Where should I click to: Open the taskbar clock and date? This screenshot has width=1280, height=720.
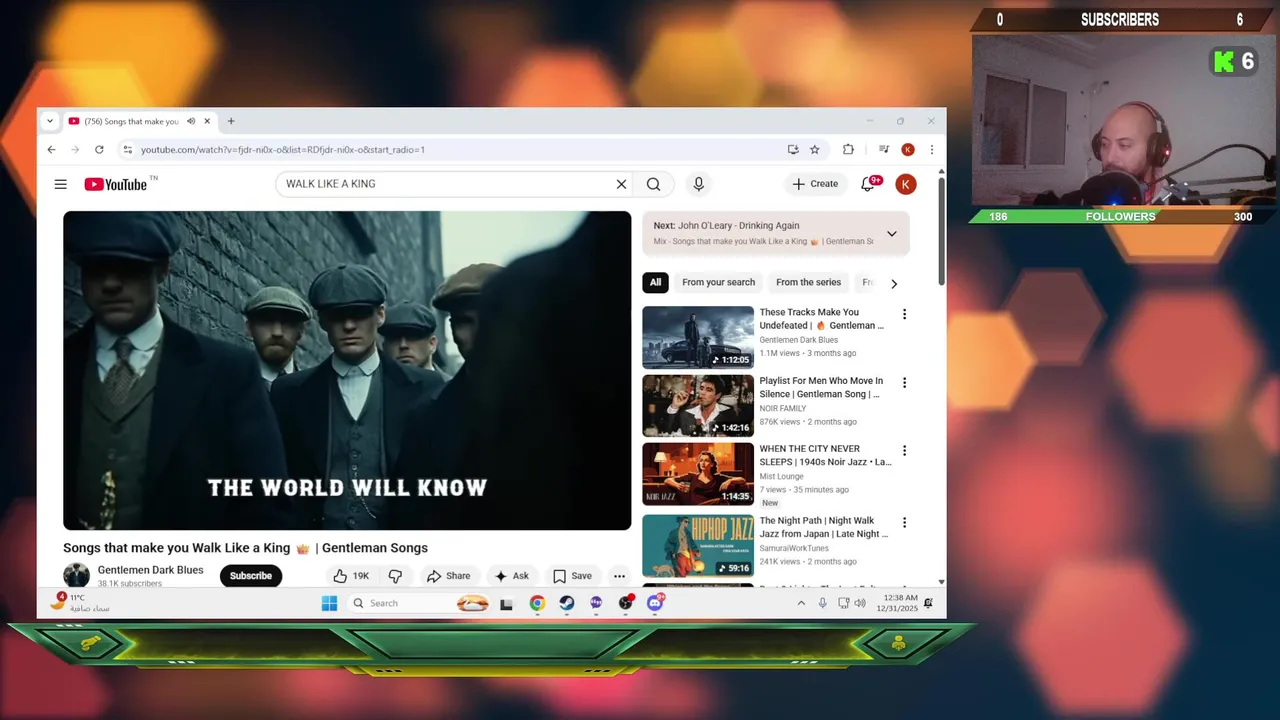(897, 603)
